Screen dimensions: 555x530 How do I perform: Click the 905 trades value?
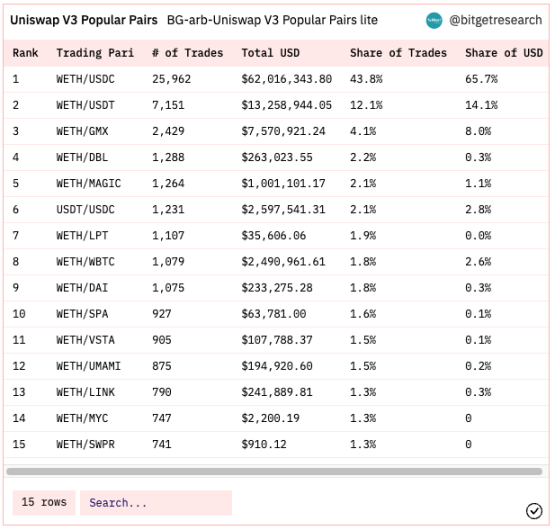coord(162,340)
